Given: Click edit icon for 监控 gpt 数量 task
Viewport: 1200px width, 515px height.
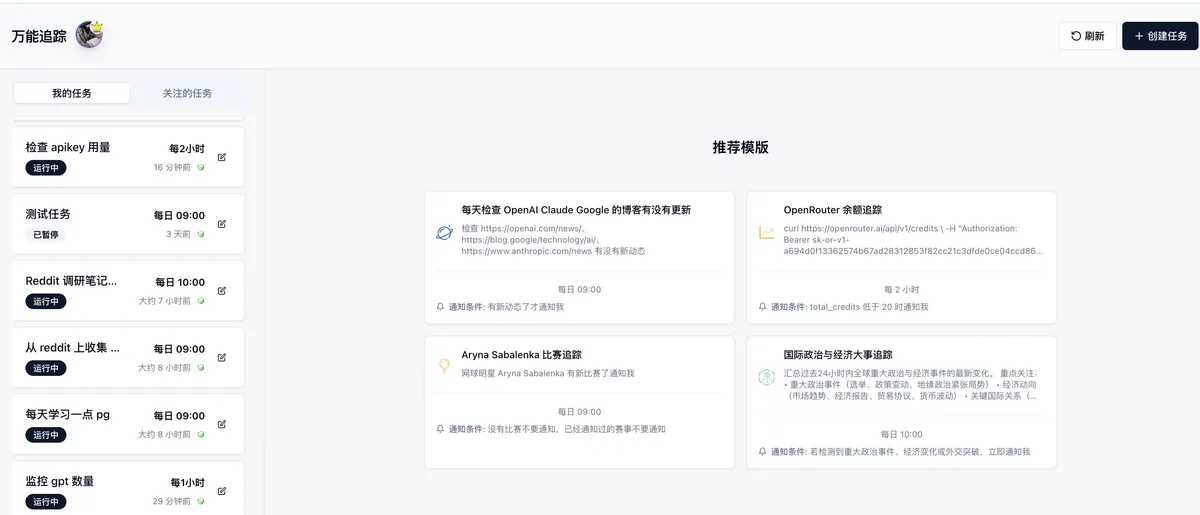Looking at the screenshot, I should click(x=222, y=491).
